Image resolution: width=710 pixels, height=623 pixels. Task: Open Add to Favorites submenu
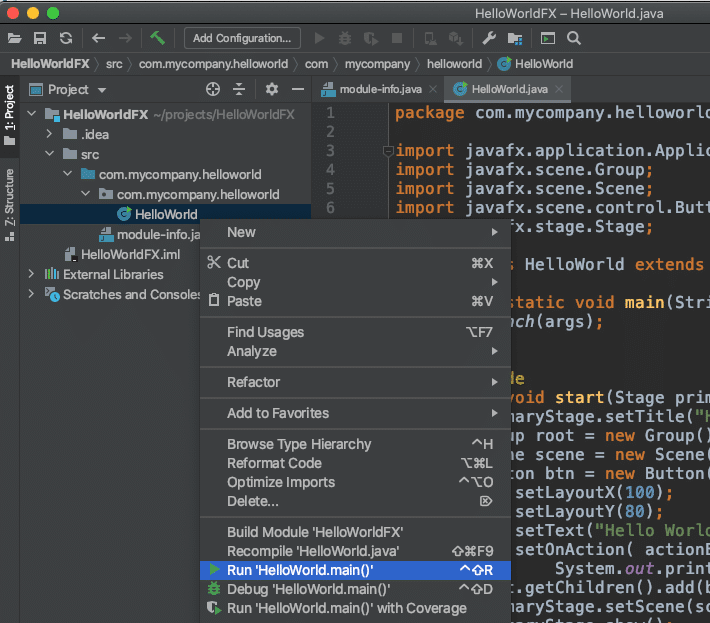pos(355,413)
